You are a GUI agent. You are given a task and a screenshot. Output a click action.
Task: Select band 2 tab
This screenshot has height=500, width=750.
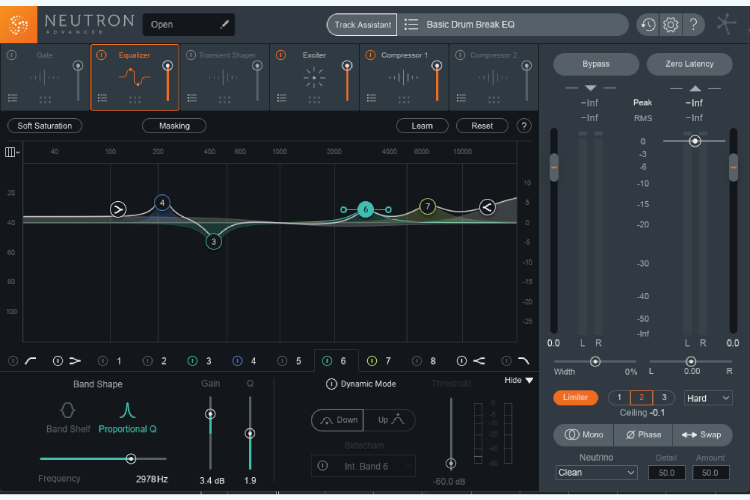click(155, 361)
